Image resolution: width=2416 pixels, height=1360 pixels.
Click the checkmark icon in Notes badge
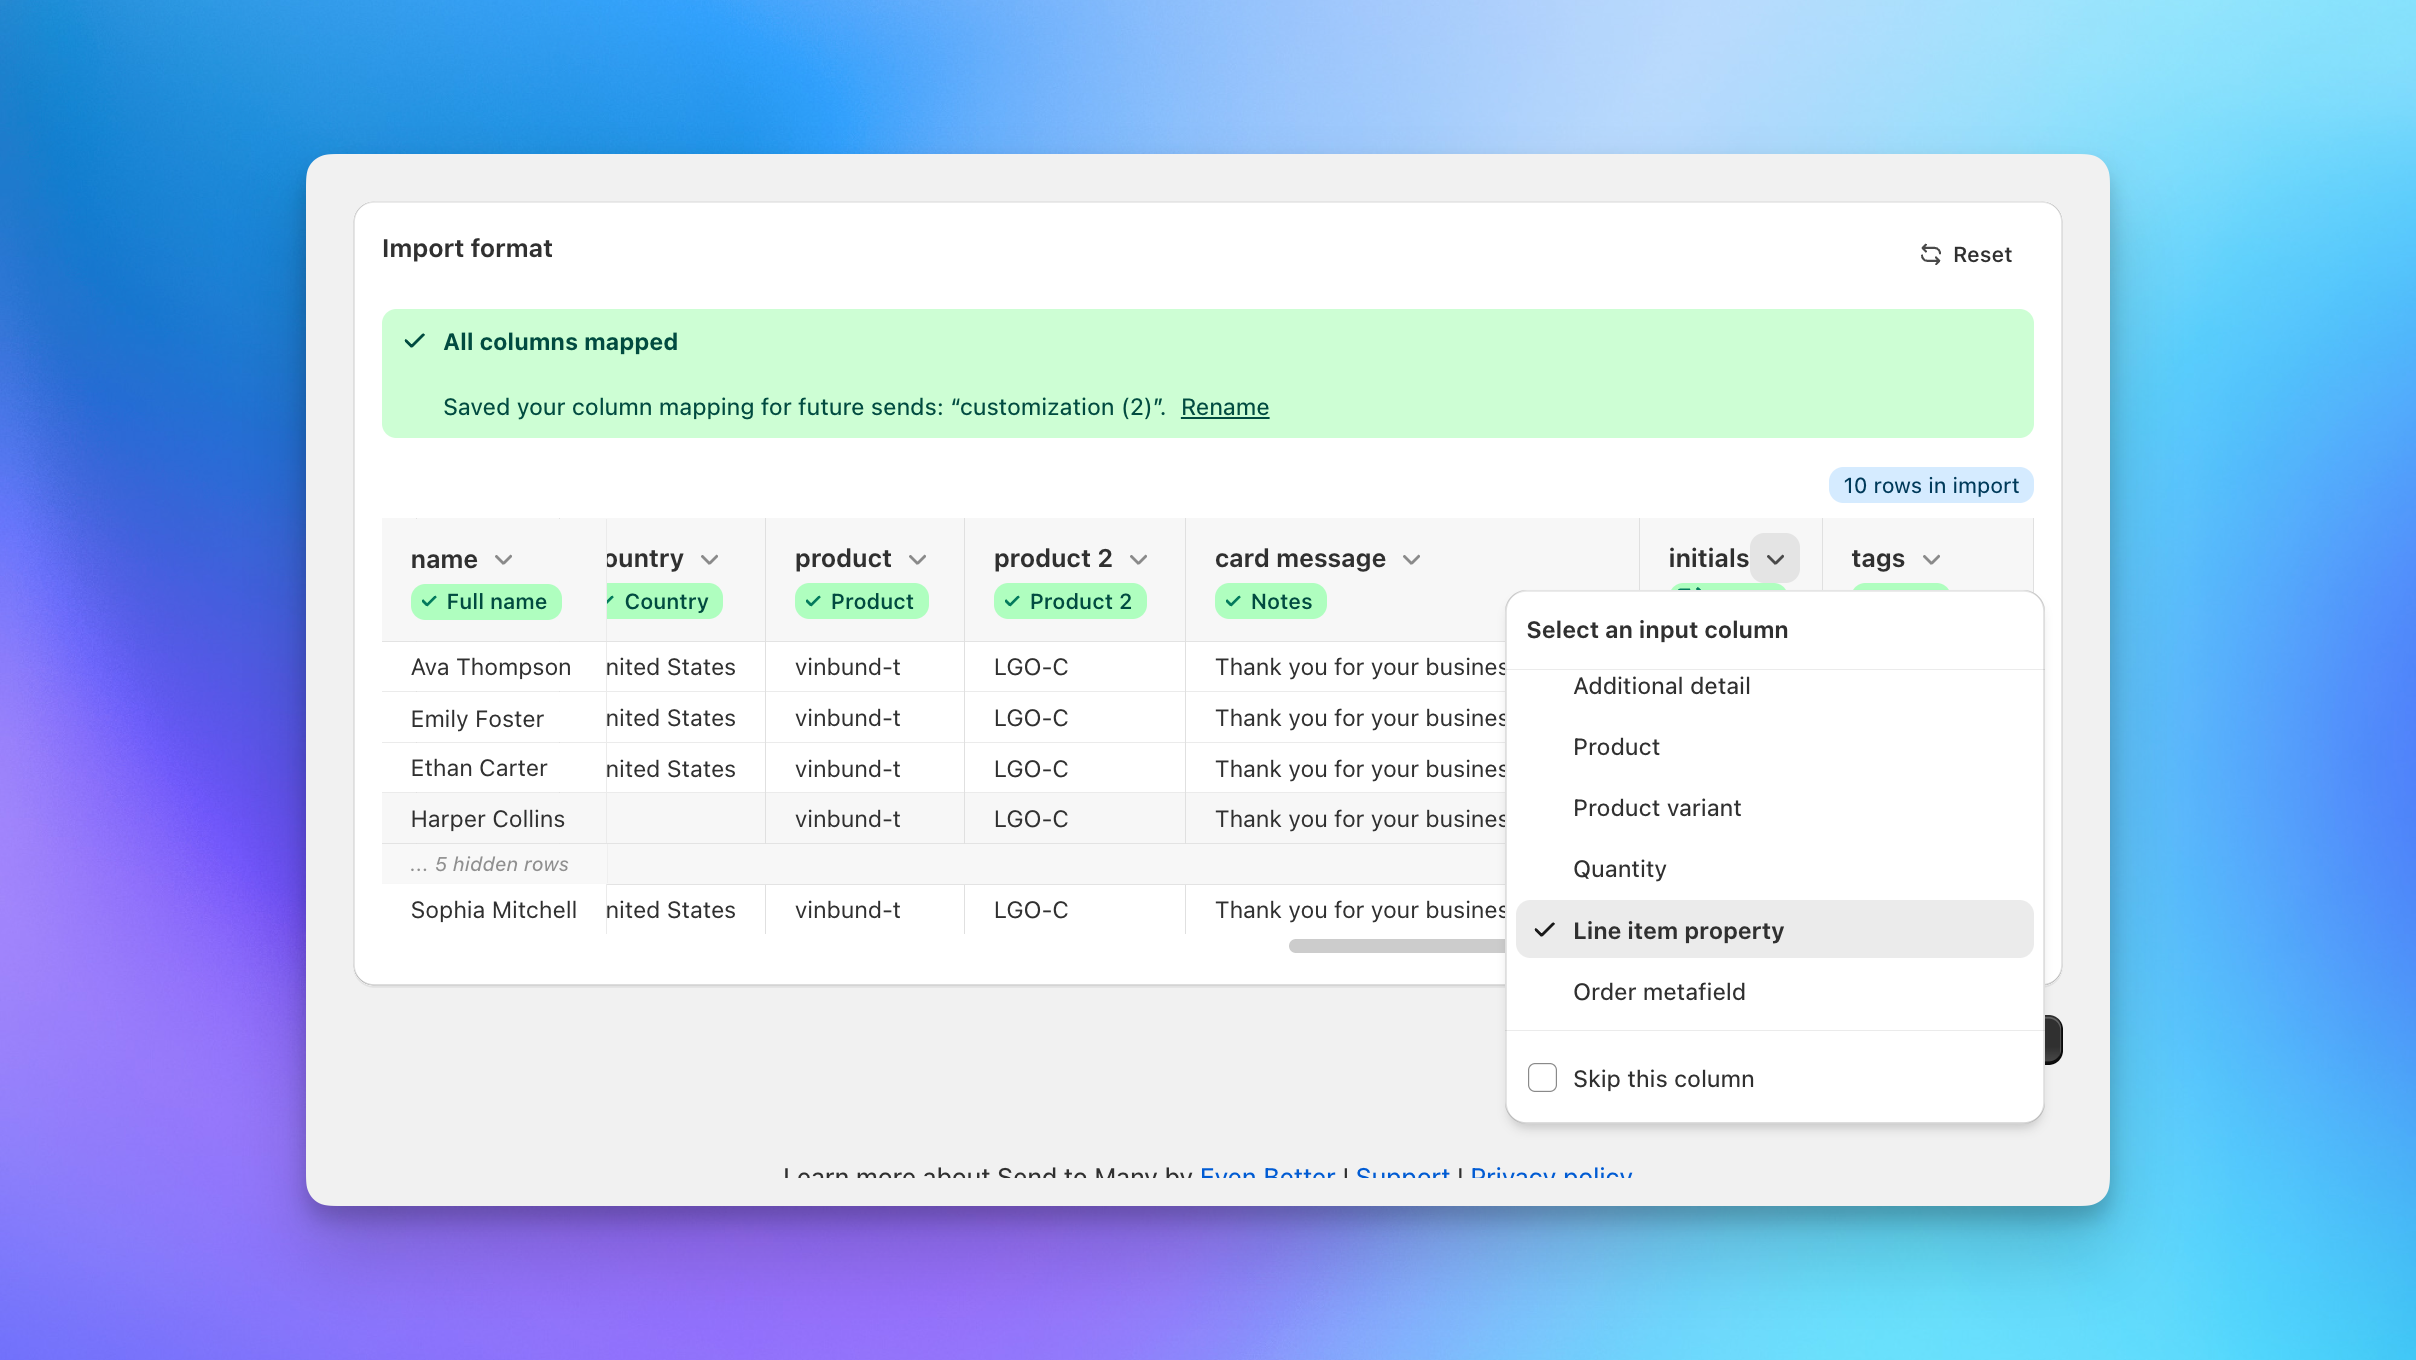[x=1233, y=602]
